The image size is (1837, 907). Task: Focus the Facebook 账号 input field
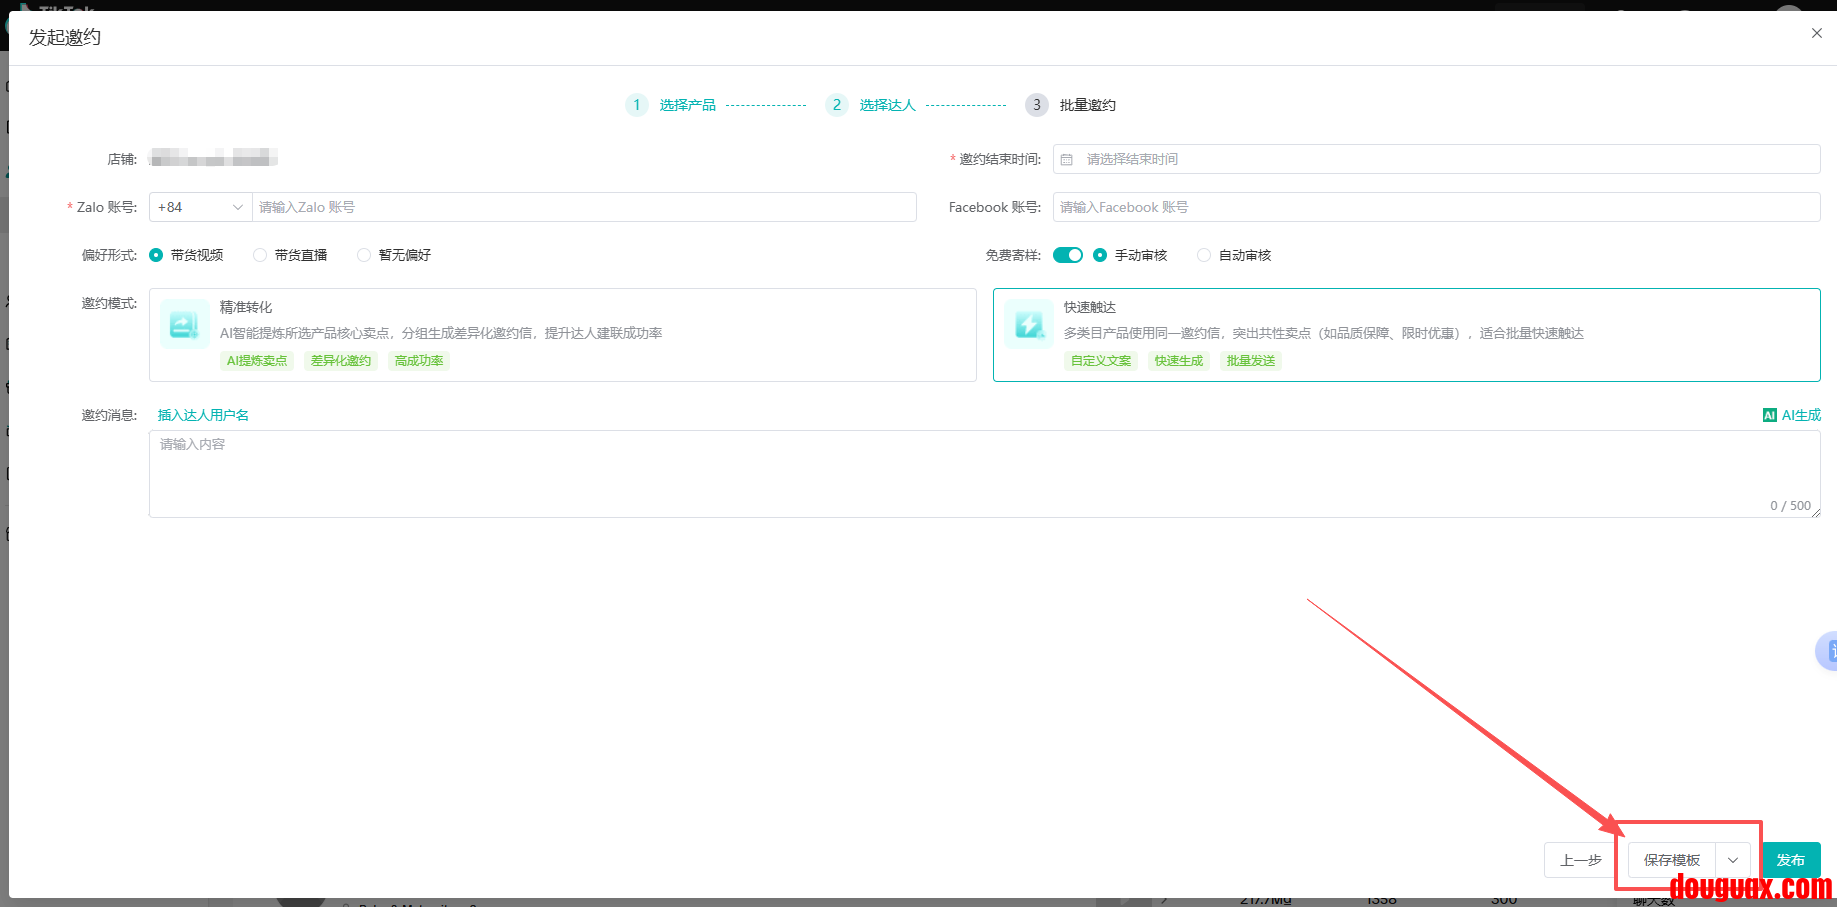(x=1436, y=207)
